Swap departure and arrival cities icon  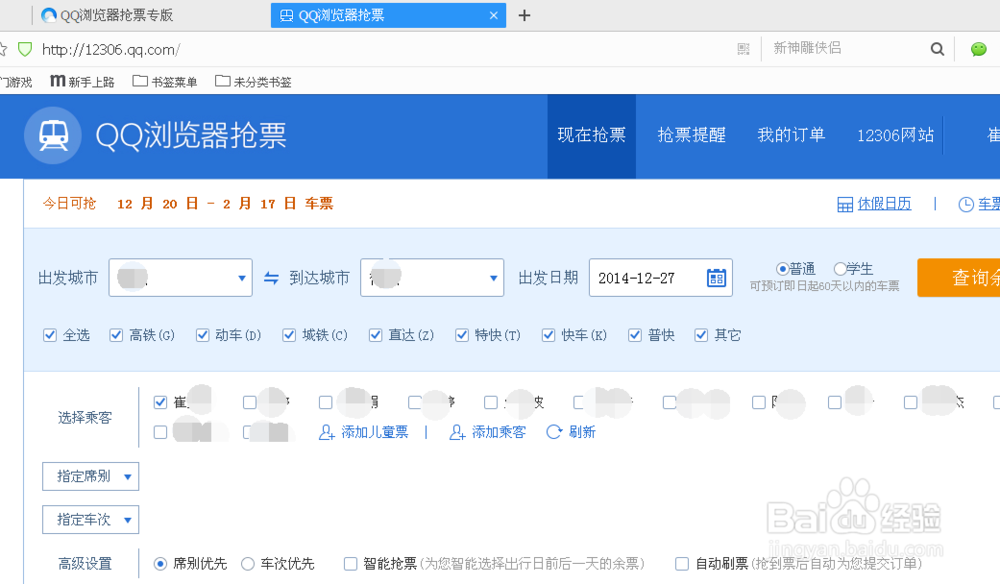pos(271,278)
